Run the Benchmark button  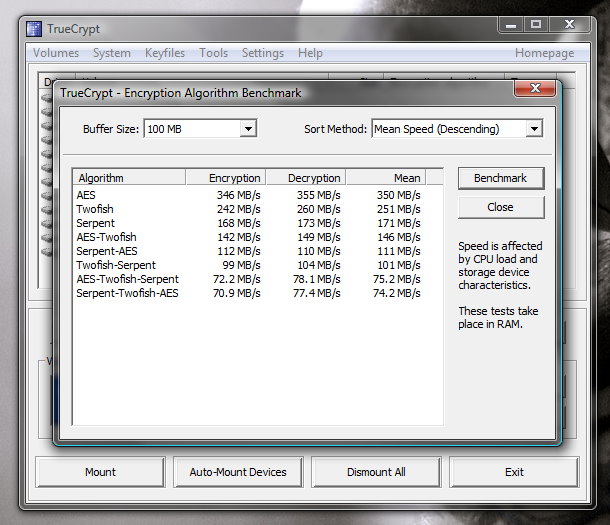point(501,178)
